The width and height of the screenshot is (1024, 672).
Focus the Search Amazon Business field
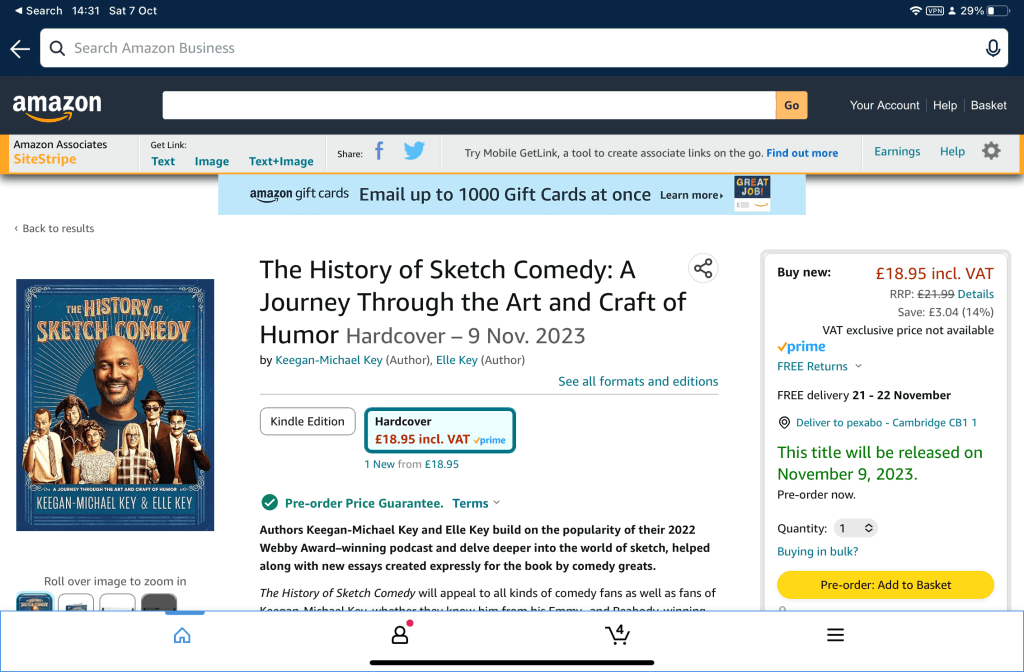coord(524,48)
